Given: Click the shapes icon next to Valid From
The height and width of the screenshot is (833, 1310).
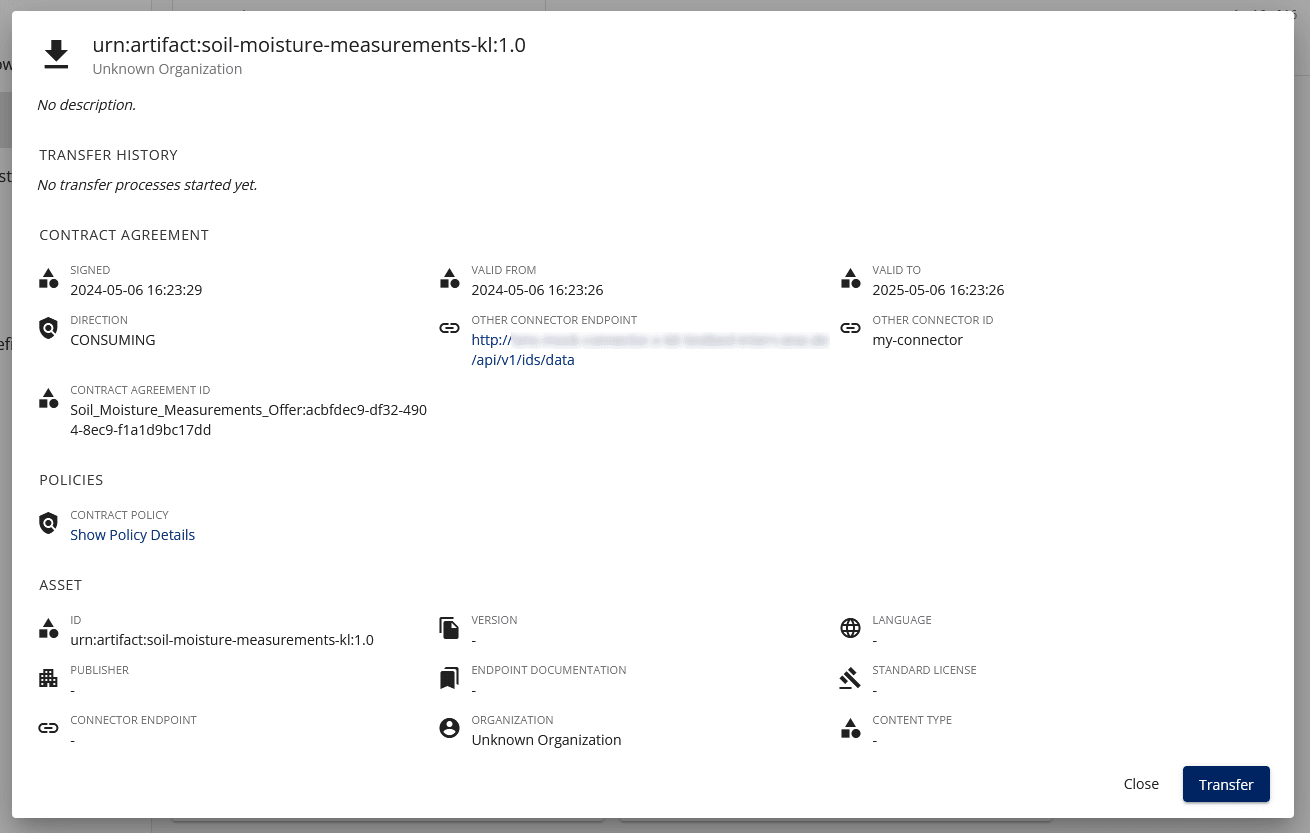Looking at the screenshot, I should tap(450, 279).
